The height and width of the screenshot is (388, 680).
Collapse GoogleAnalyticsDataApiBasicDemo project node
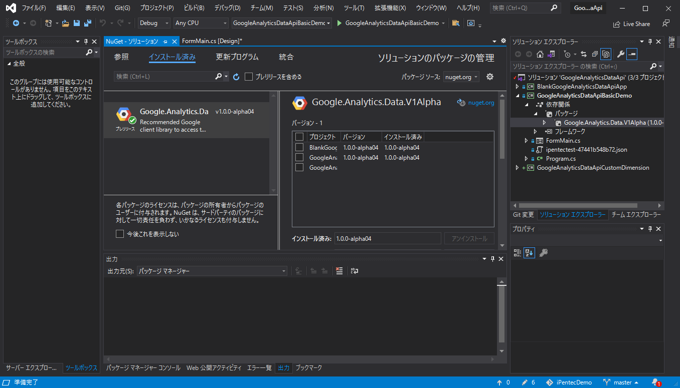pos(517,96)
